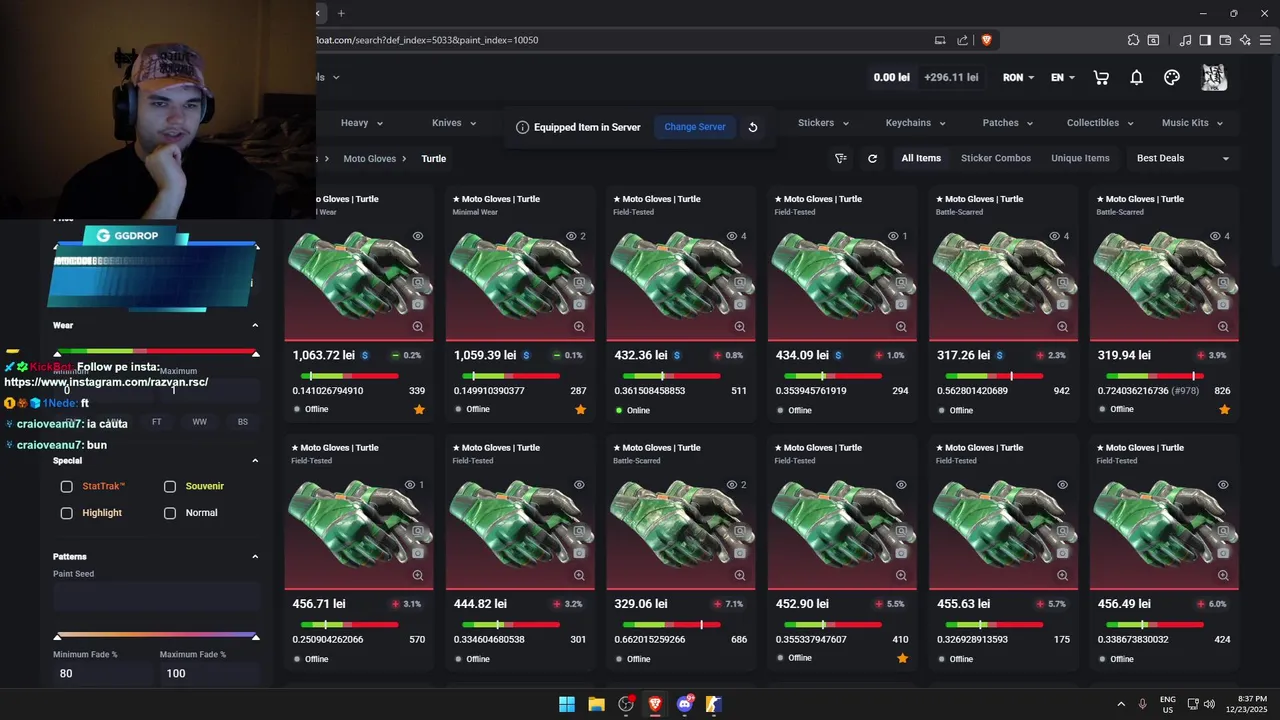
Task: Open the Keychains menu
Action: pyautogui.click(x=915, y=123)
